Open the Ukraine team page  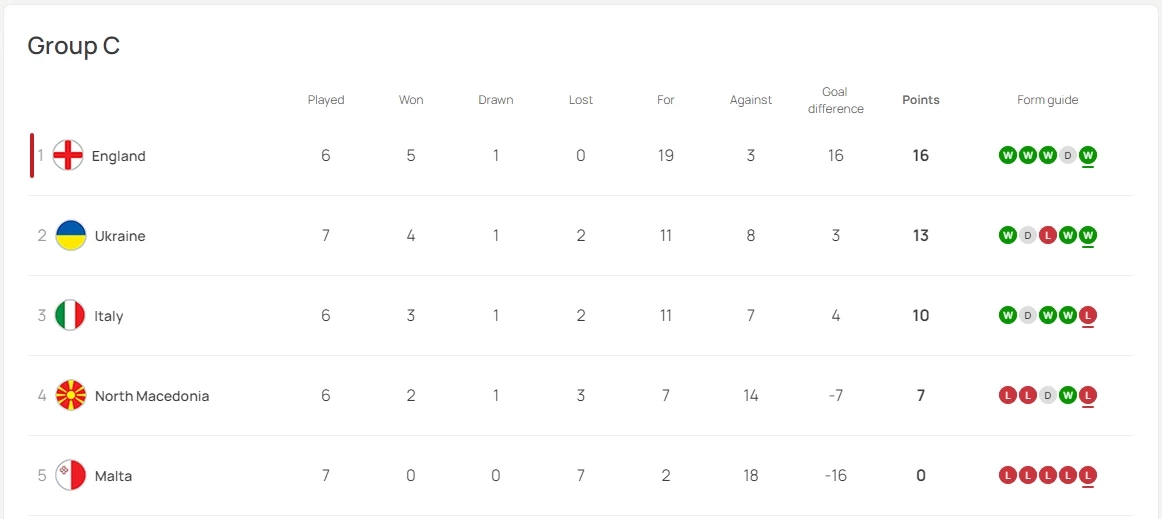click(x=120, y=236)
